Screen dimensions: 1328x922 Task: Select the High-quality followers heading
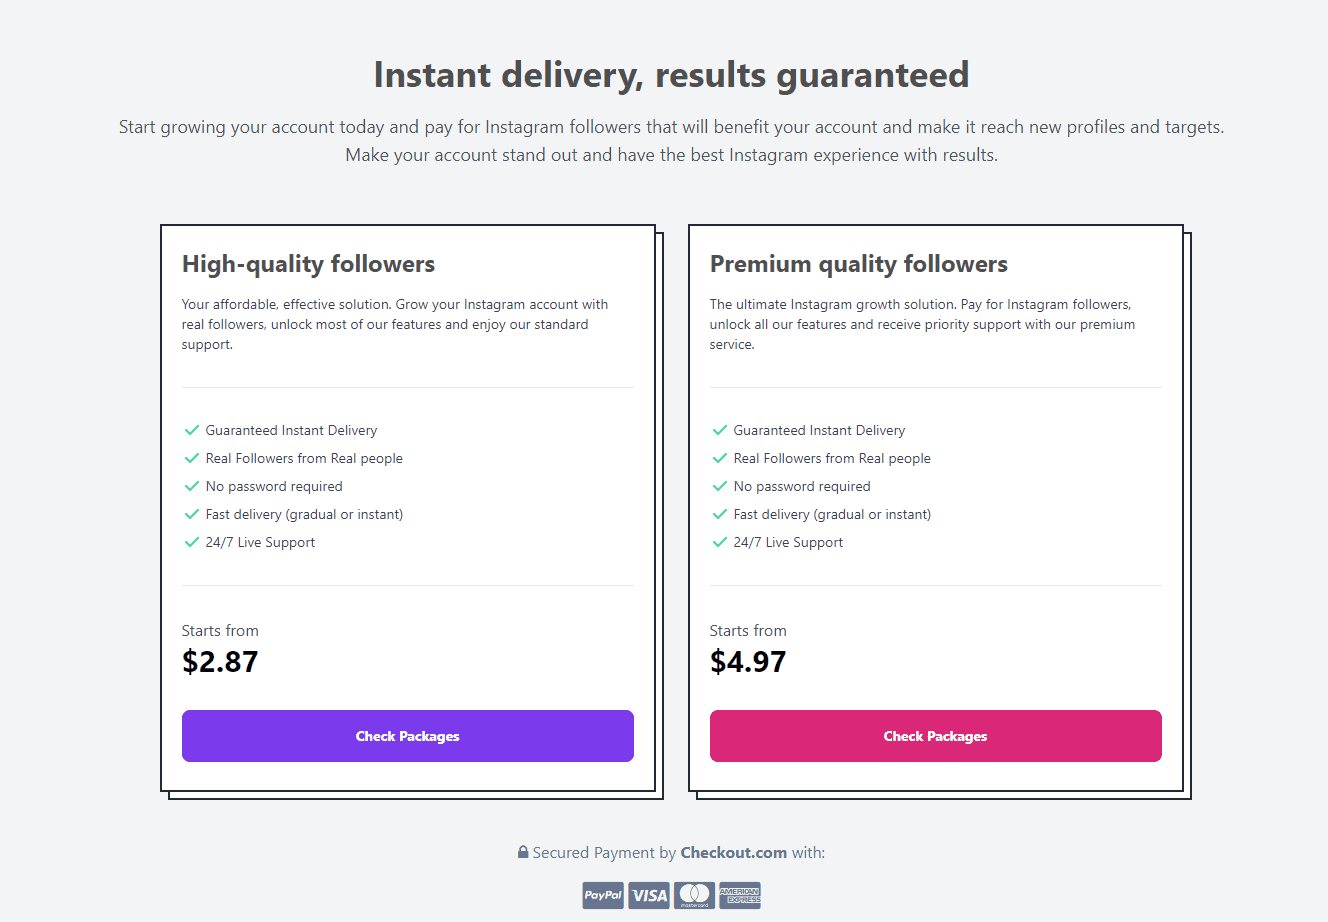[308, 264]
